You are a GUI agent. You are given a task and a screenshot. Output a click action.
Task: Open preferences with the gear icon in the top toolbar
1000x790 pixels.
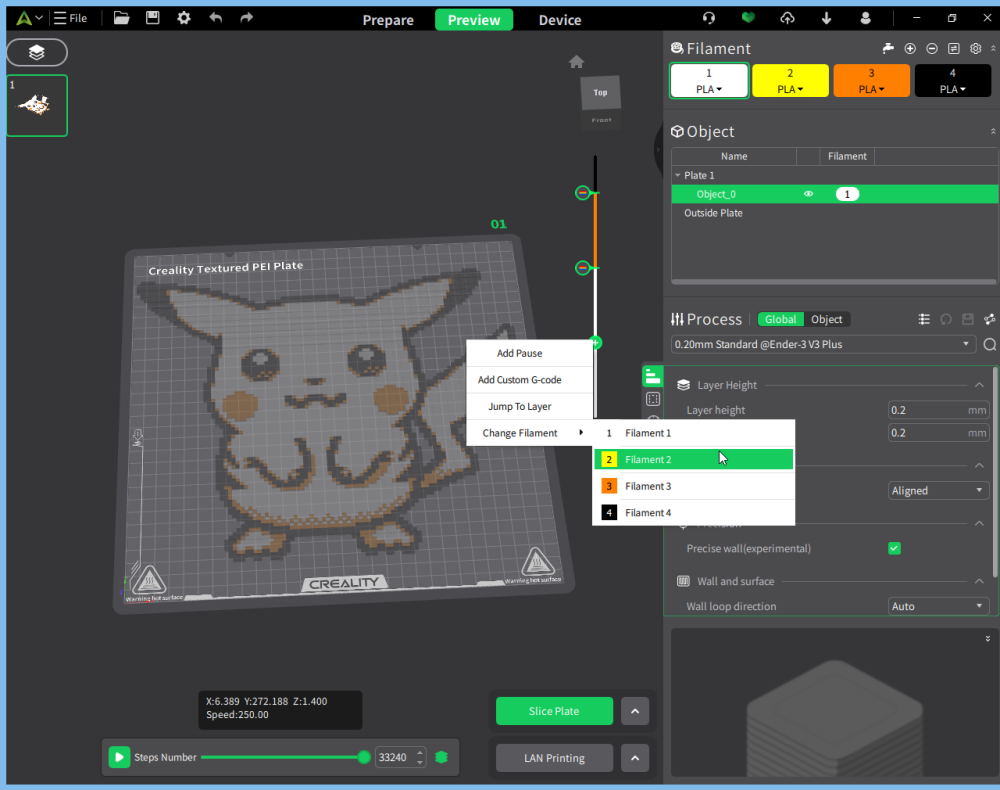(184, 18)
